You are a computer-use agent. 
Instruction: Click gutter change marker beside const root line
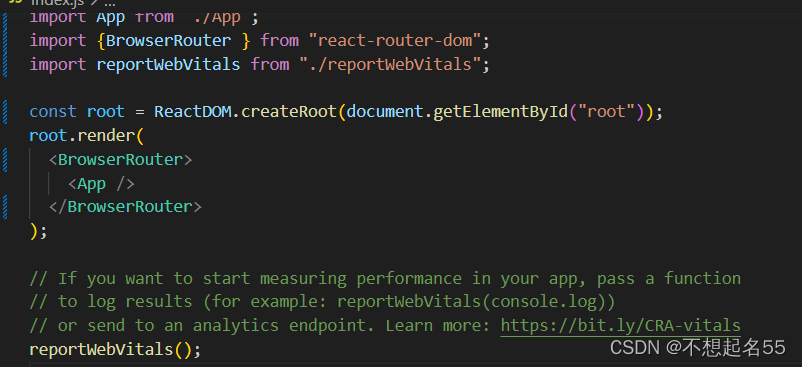point(5,111)
